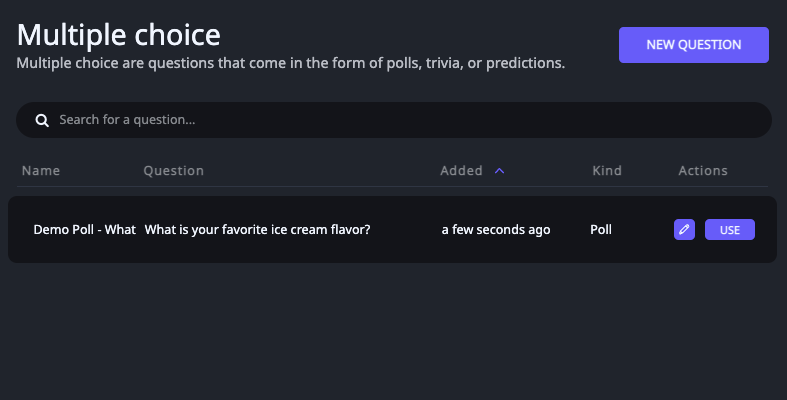Select the Demo Poll table row
The height and width of the screenshot is (400, 787).
pos(392,229)
